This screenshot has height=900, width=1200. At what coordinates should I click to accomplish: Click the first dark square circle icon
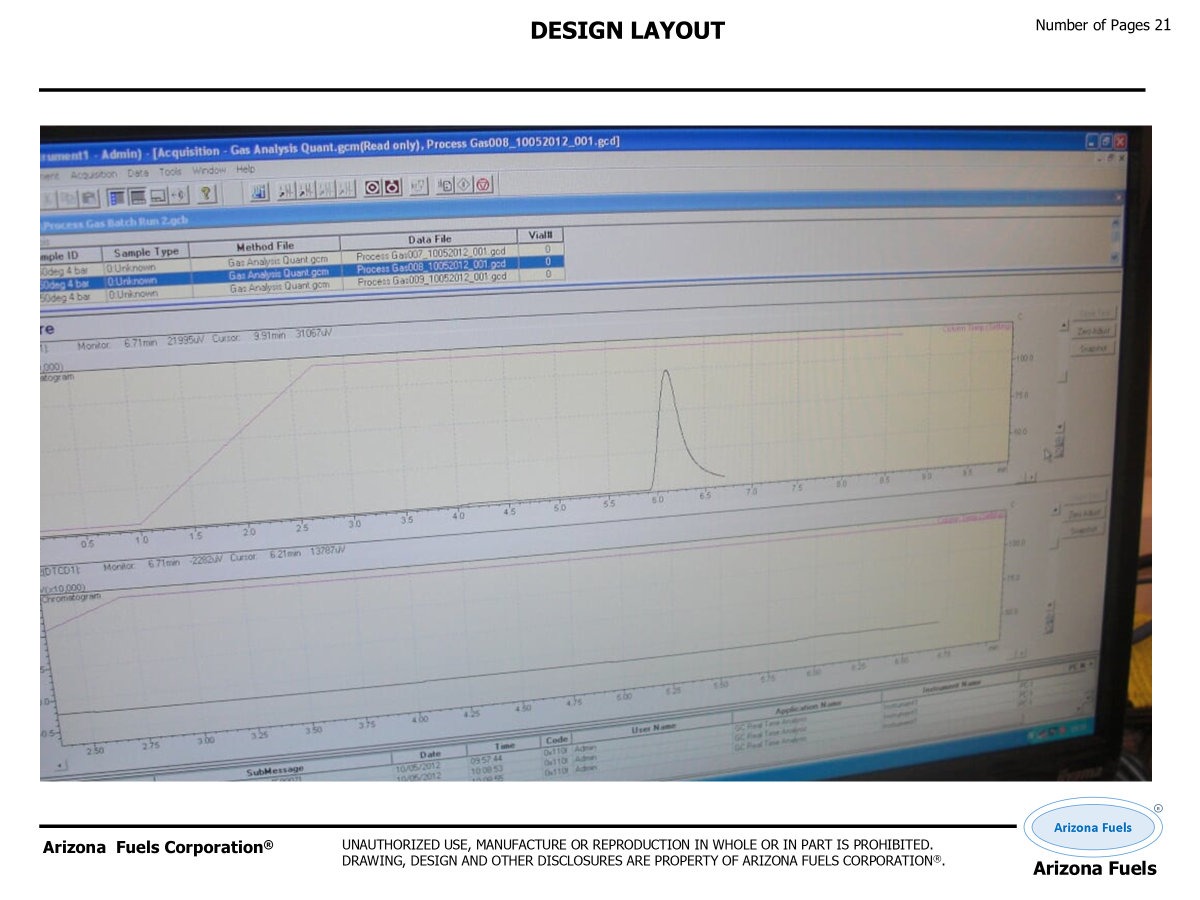click(x=372, y=187)
